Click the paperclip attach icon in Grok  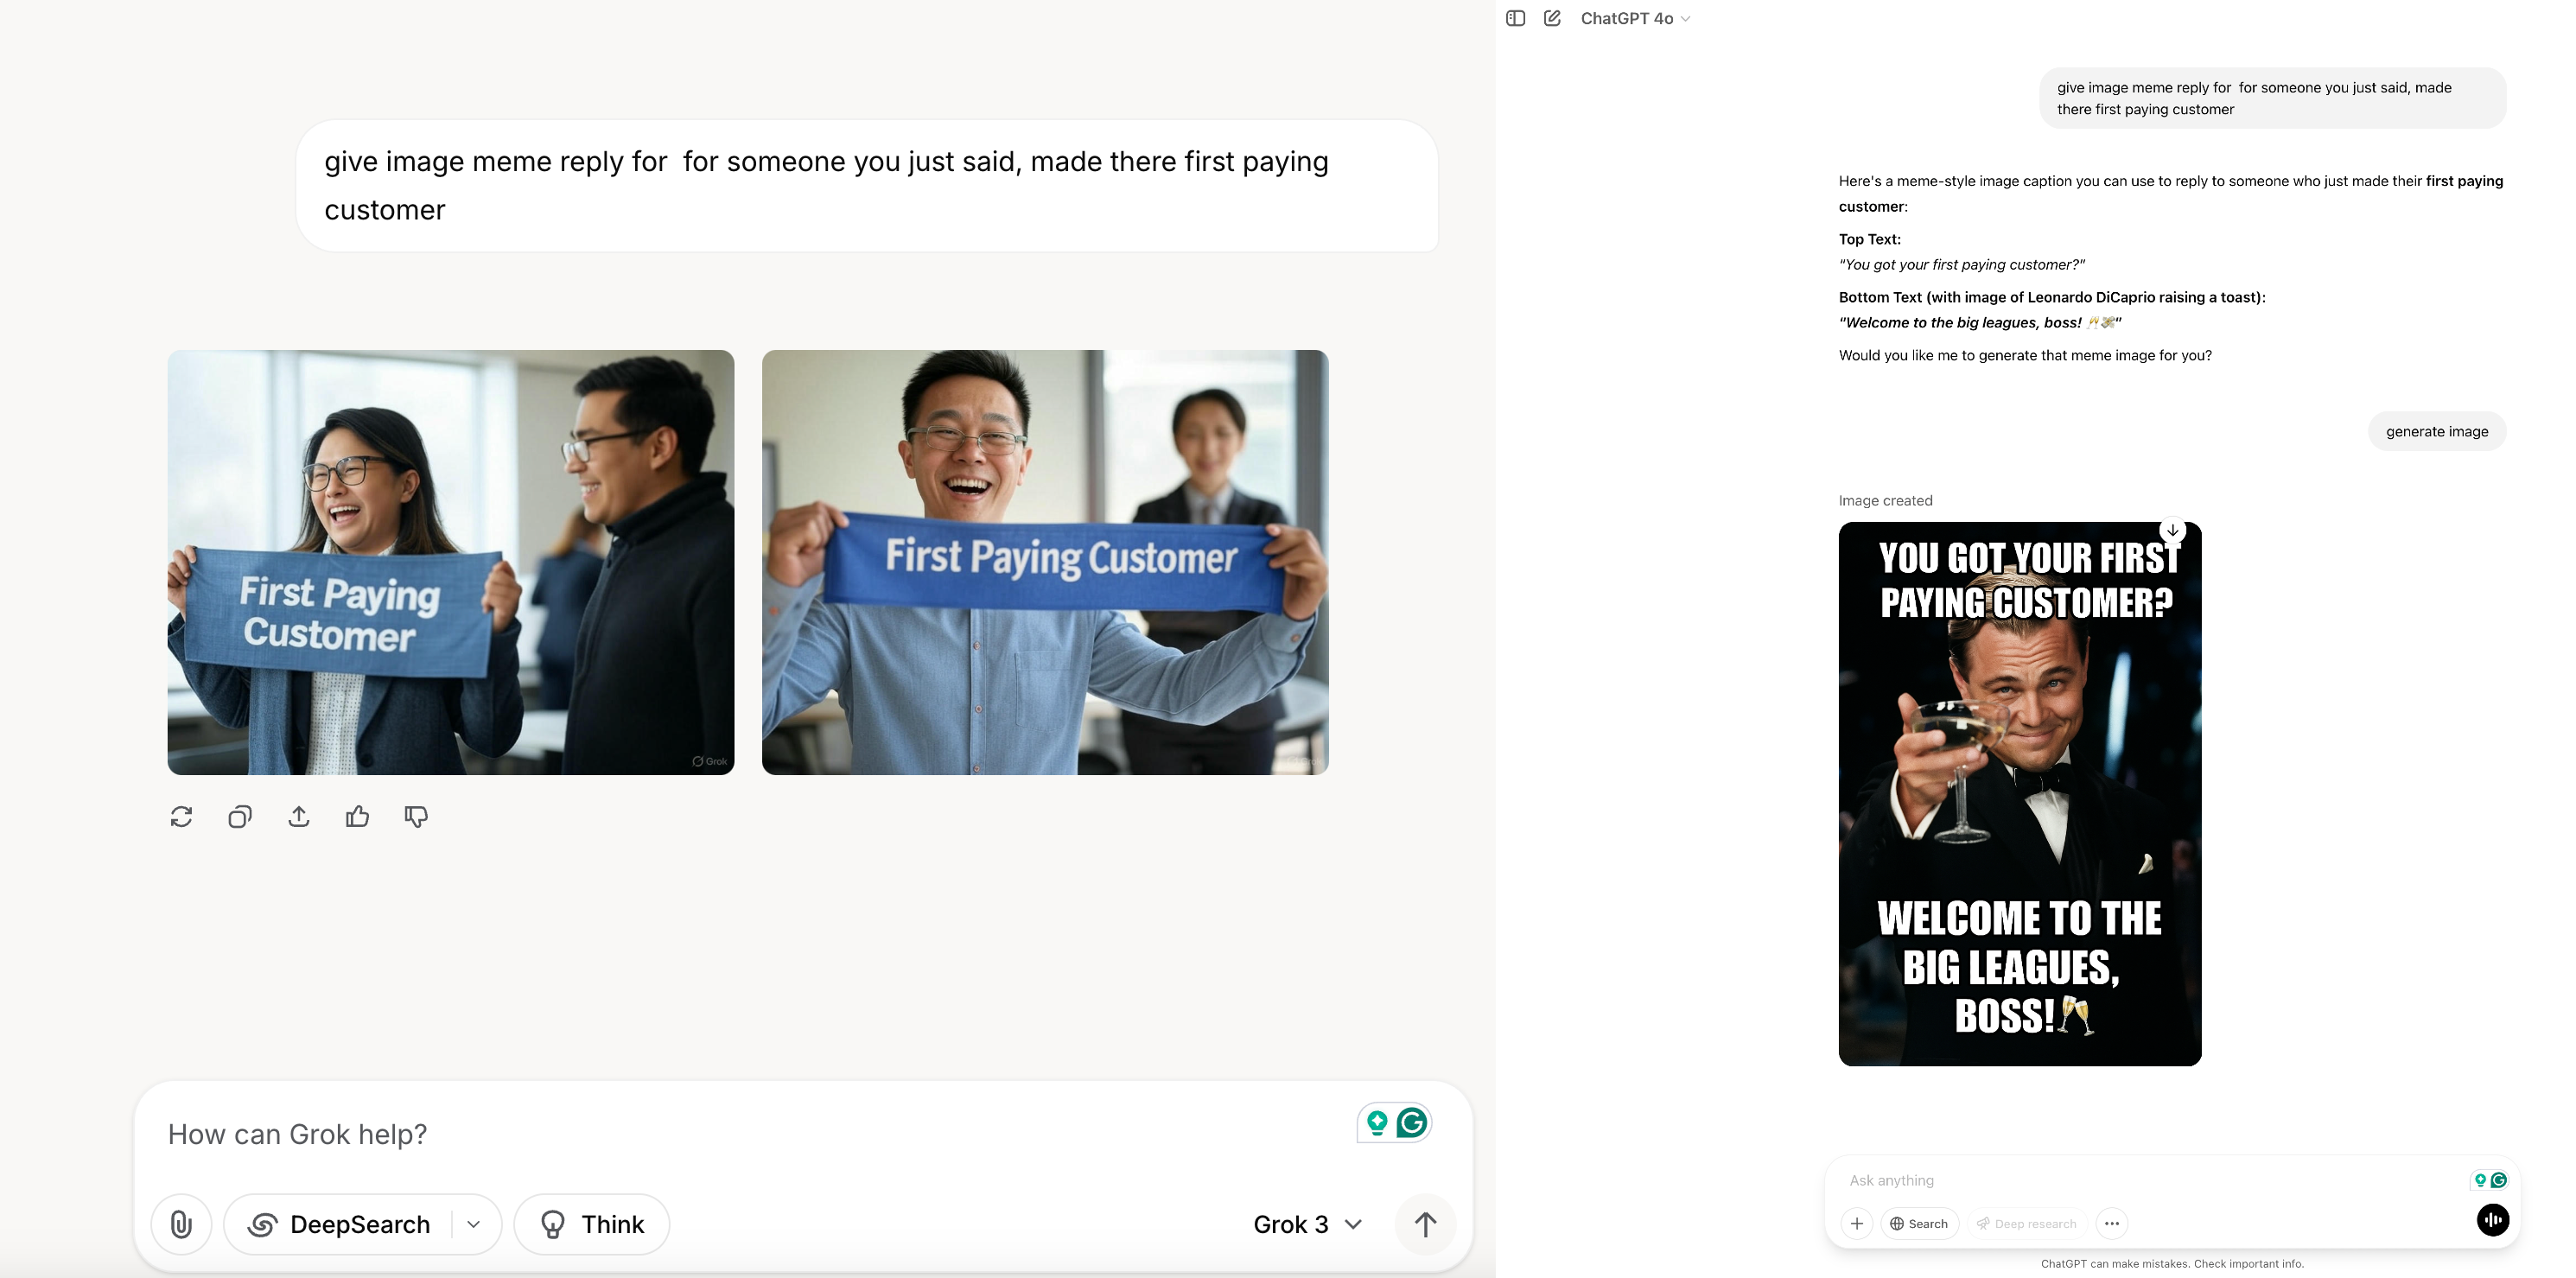[x=181, y=1224]
